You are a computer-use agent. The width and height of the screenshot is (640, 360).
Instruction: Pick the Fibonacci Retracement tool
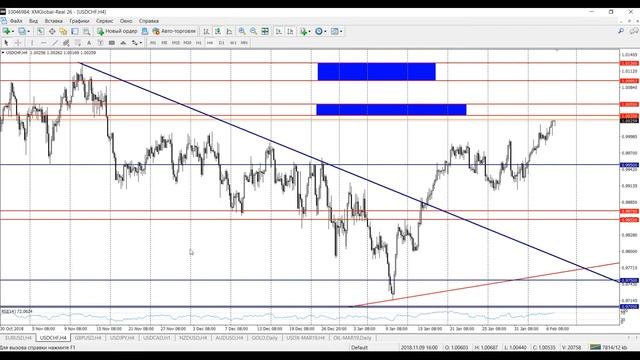[x=78, y=43]
